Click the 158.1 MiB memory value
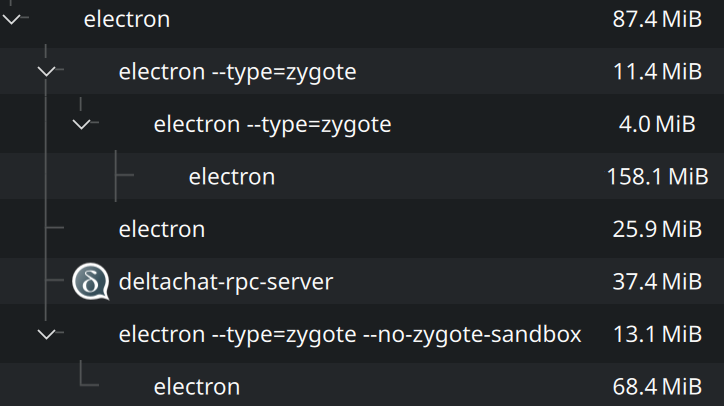 coord(657,176)
